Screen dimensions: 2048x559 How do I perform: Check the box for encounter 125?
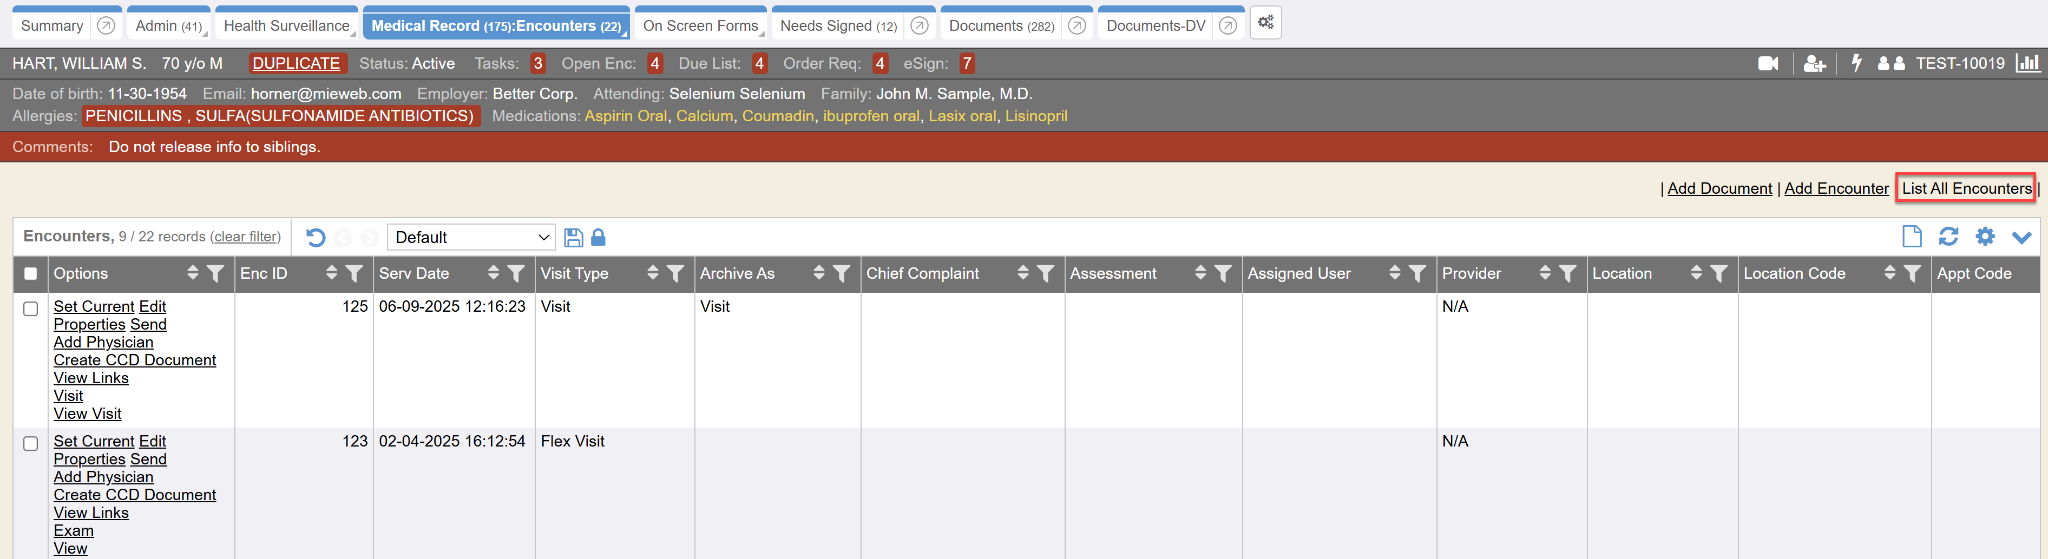pos(31,309)
